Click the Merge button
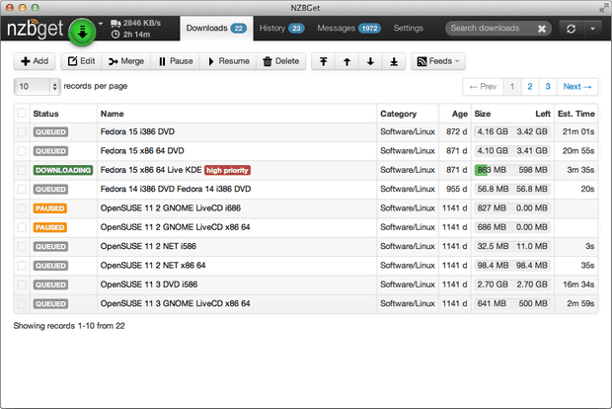This screenshot has width=612, height=409. pyautogui.click(x=126, y=61)
